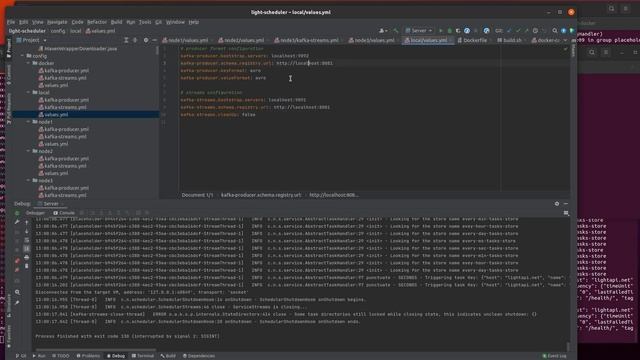
Task: Collapse the config folder
Action: click(x=22, y=56)
